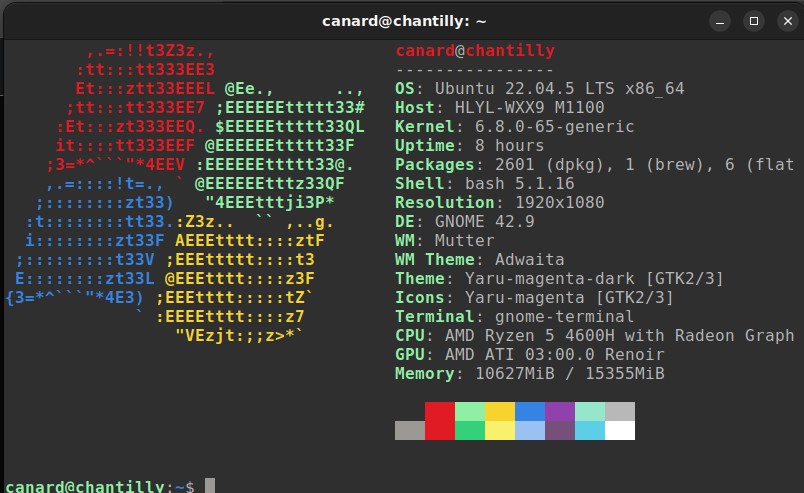Close the terminal window
Viewport: 804px width, 493px height.
tap(788, 22)
